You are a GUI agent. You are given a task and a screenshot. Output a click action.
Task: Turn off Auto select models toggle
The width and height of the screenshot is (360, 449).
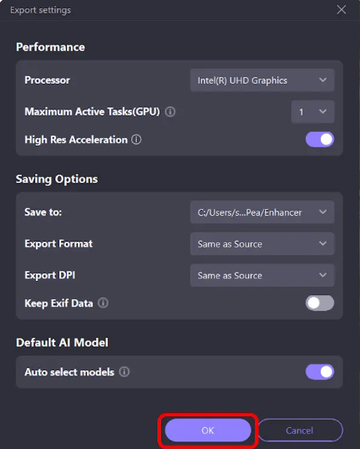(320, 372)
